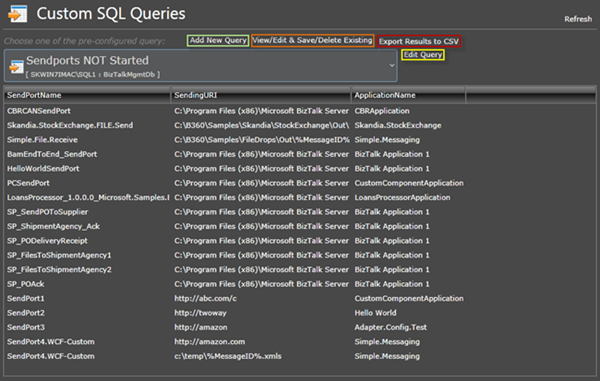Click the Skandia.StockExchange application cell
This screenshot has width=600, height=381.
click(398, 125)
